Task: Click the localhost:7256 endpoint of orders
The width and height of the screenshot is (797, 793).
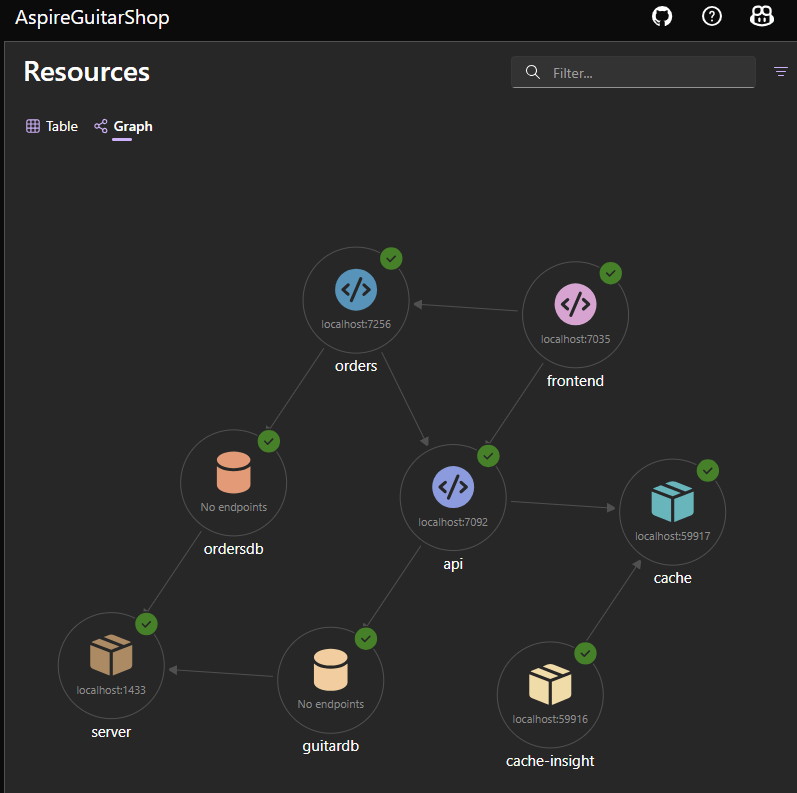Action: [356, 324]
